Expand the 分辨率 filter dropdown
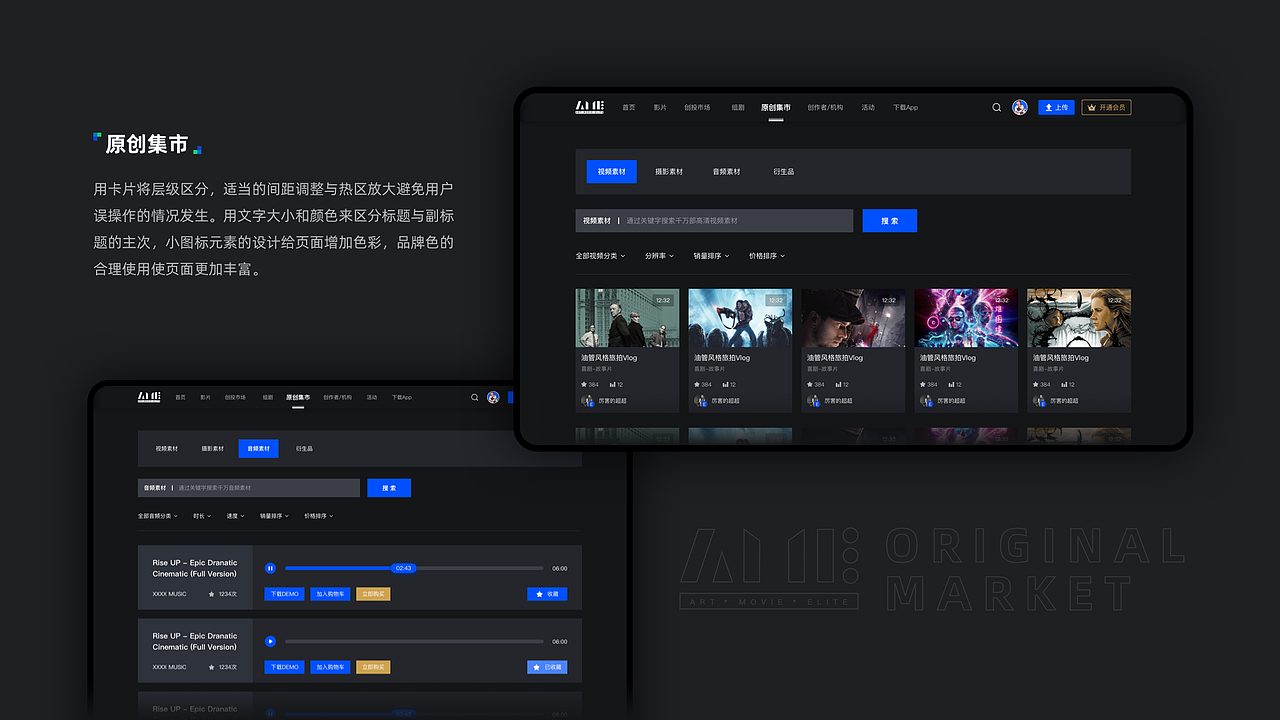1280x720 pixels. (659, 256)
